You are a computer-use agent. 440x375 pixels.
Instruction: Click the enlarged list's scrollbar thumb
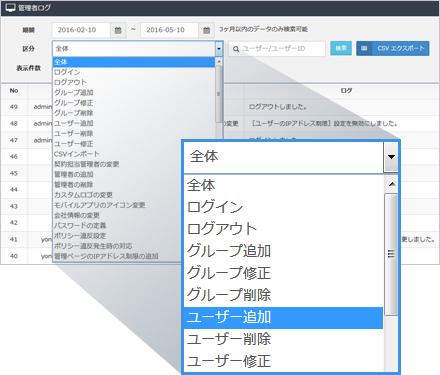pos(391,255)
